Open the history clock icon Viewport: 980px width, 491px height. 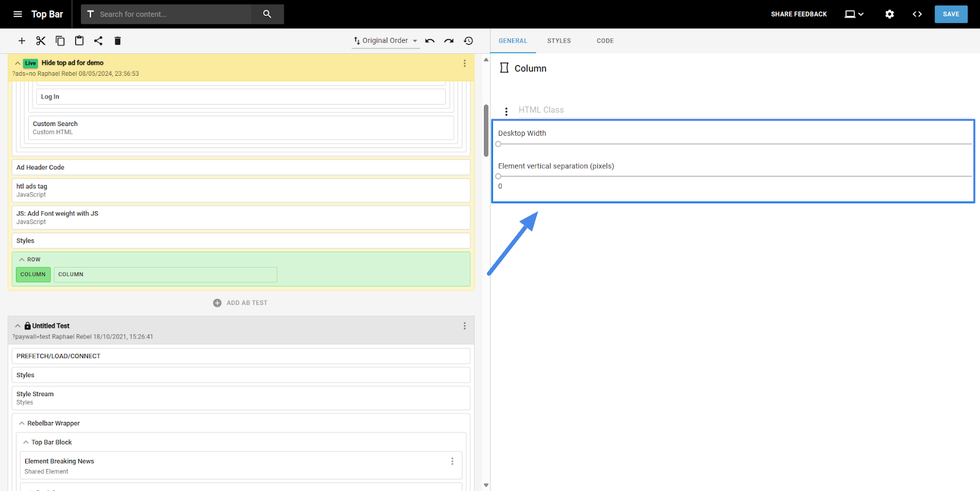468,41
